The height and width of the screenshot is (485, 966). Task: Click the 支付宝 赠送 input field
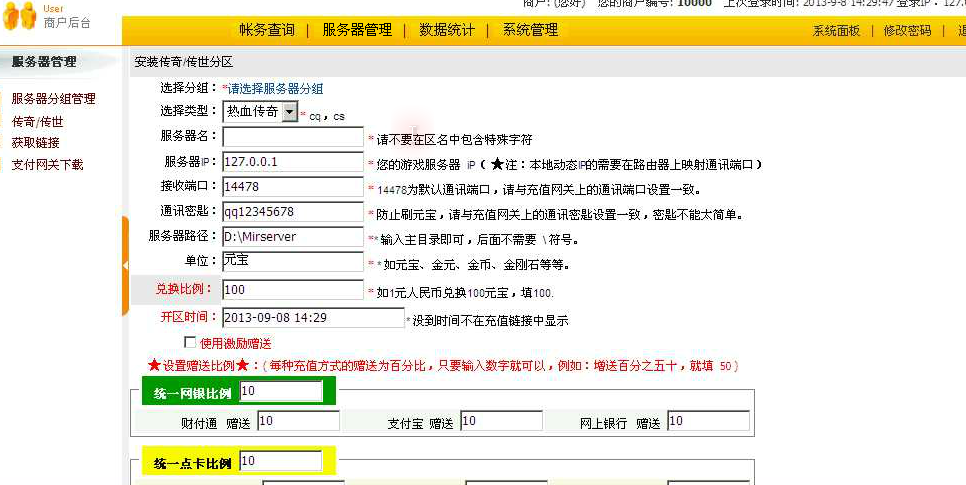(501, 421)
